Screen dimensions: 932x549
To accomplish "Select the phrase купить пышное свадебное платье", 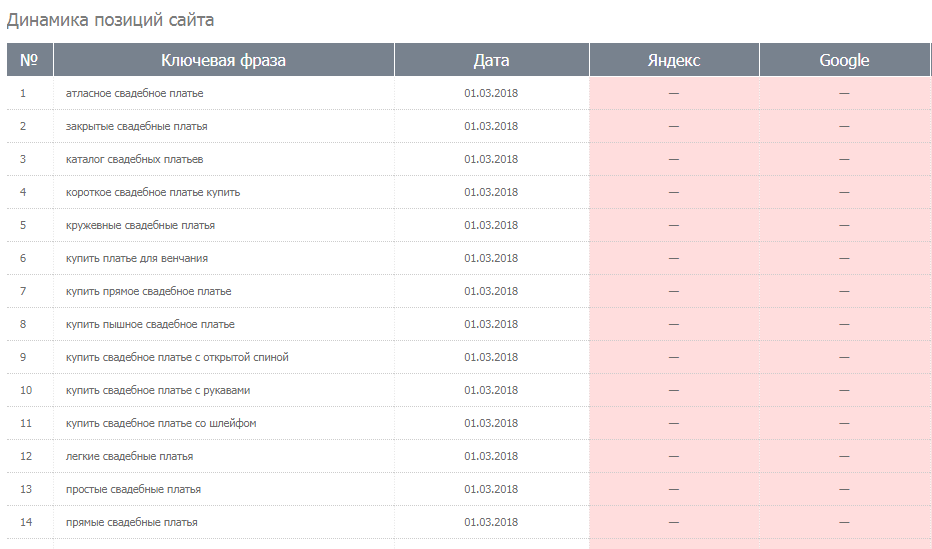I will [x=150, y=324].
